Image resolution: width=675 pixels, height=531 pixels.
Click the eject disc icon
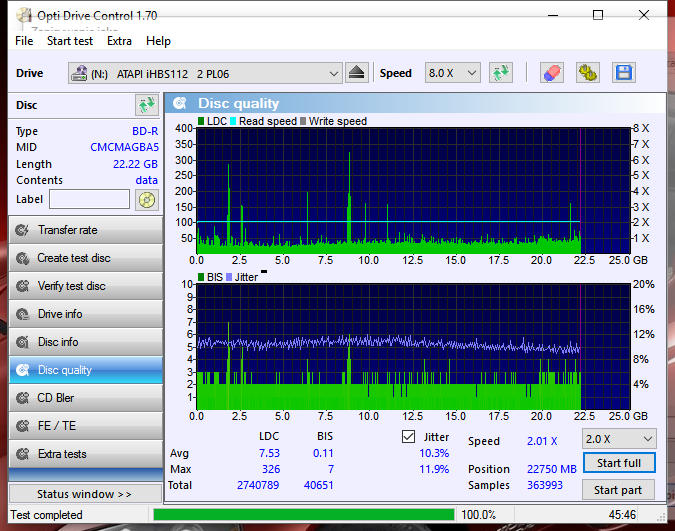point(356,73)
